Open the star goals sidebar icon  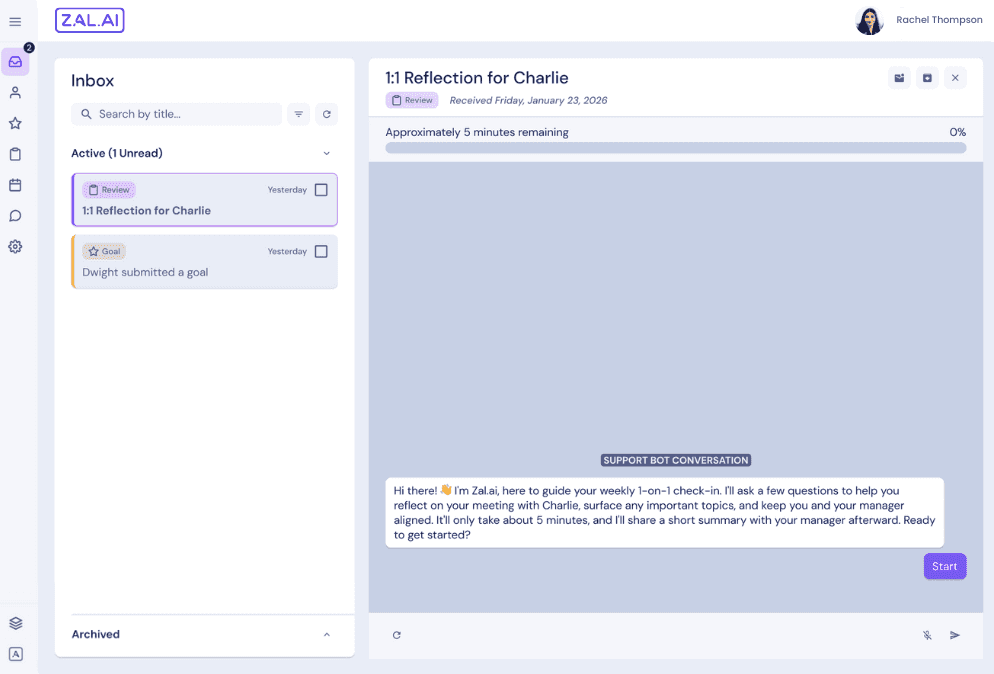pos(15,123)
